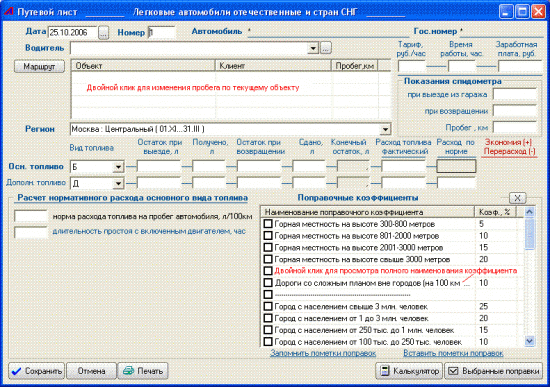This screenshot has height=387, width=550.
Task: Click the Отмена button
Action: click(91, 371)
